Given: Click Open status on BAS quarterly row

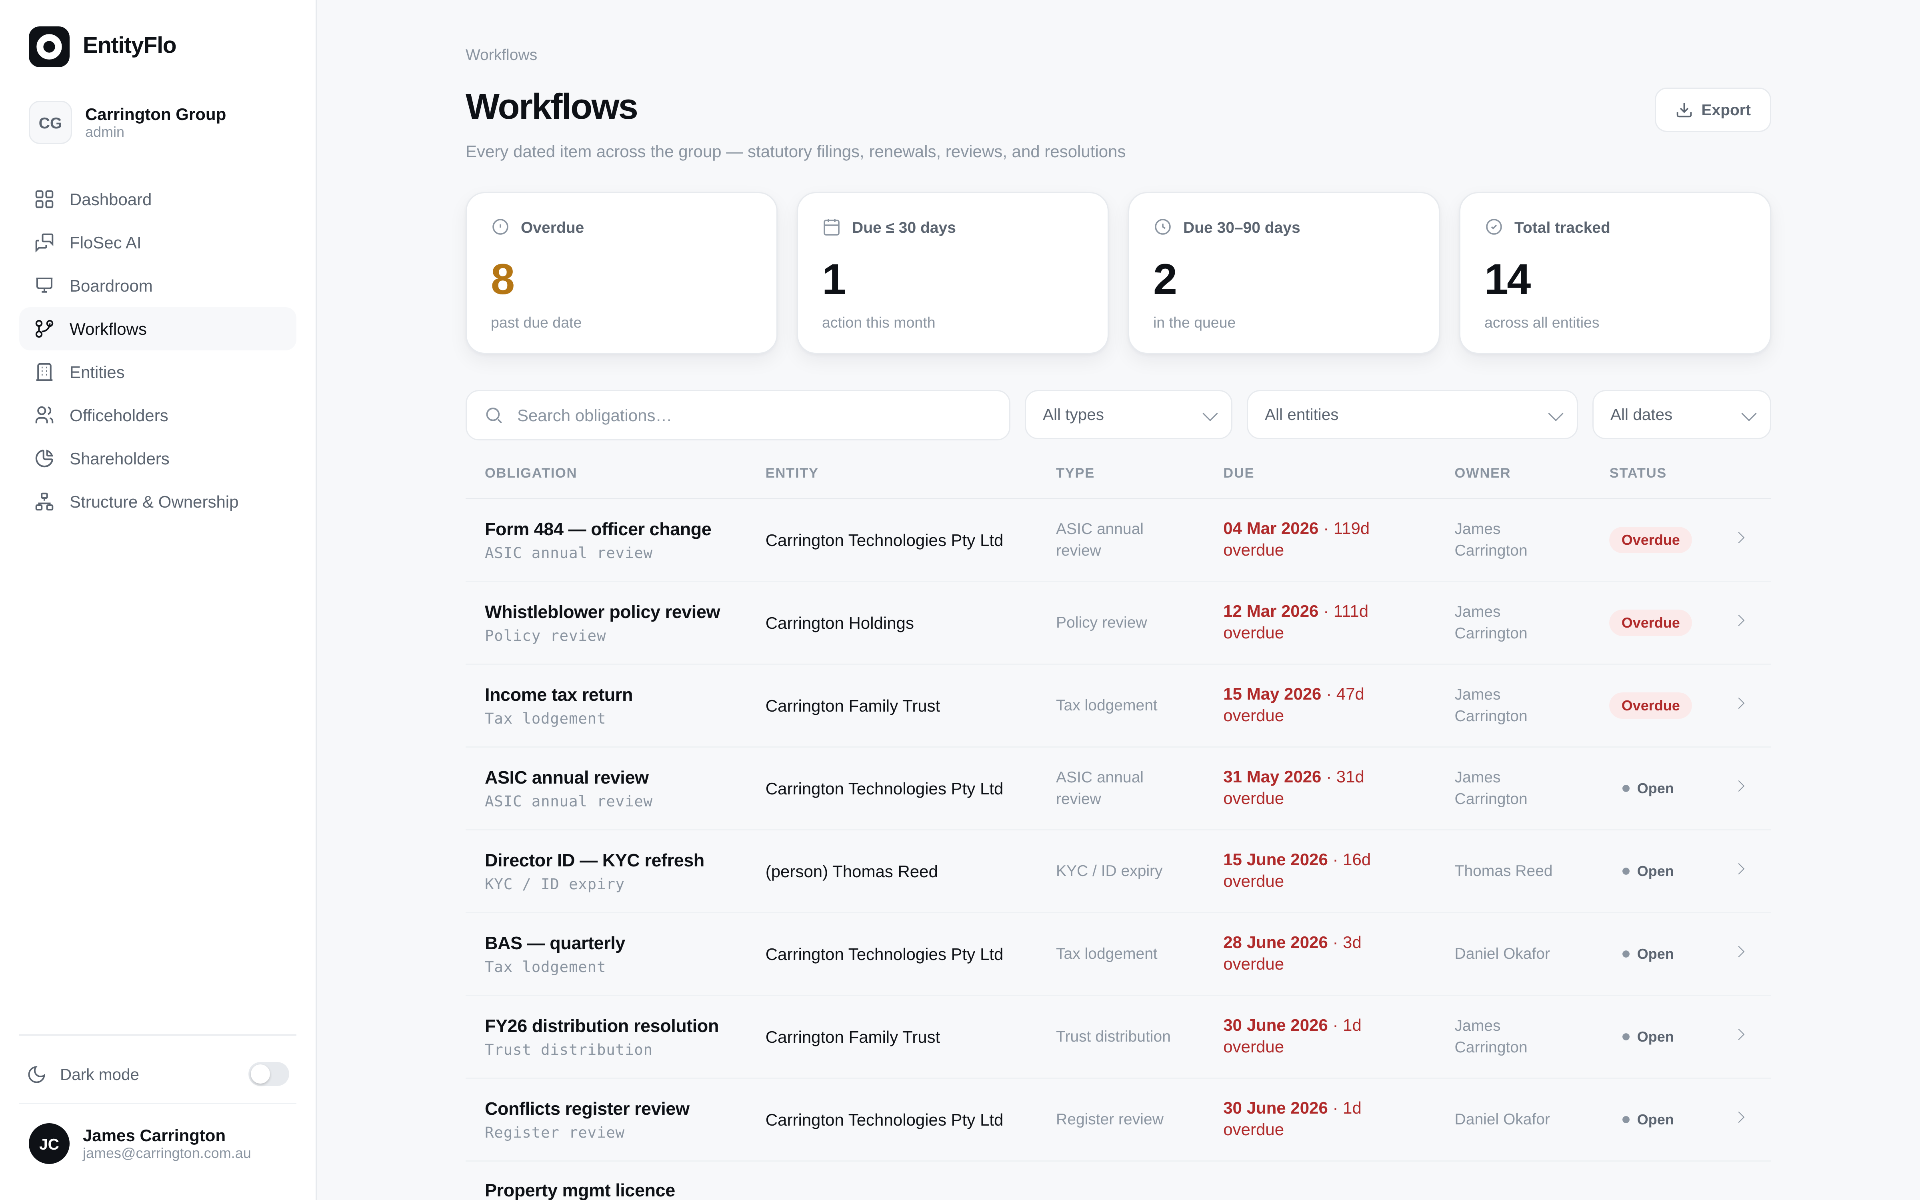Looking at the screenshot, I should [x=1647, y=954].
